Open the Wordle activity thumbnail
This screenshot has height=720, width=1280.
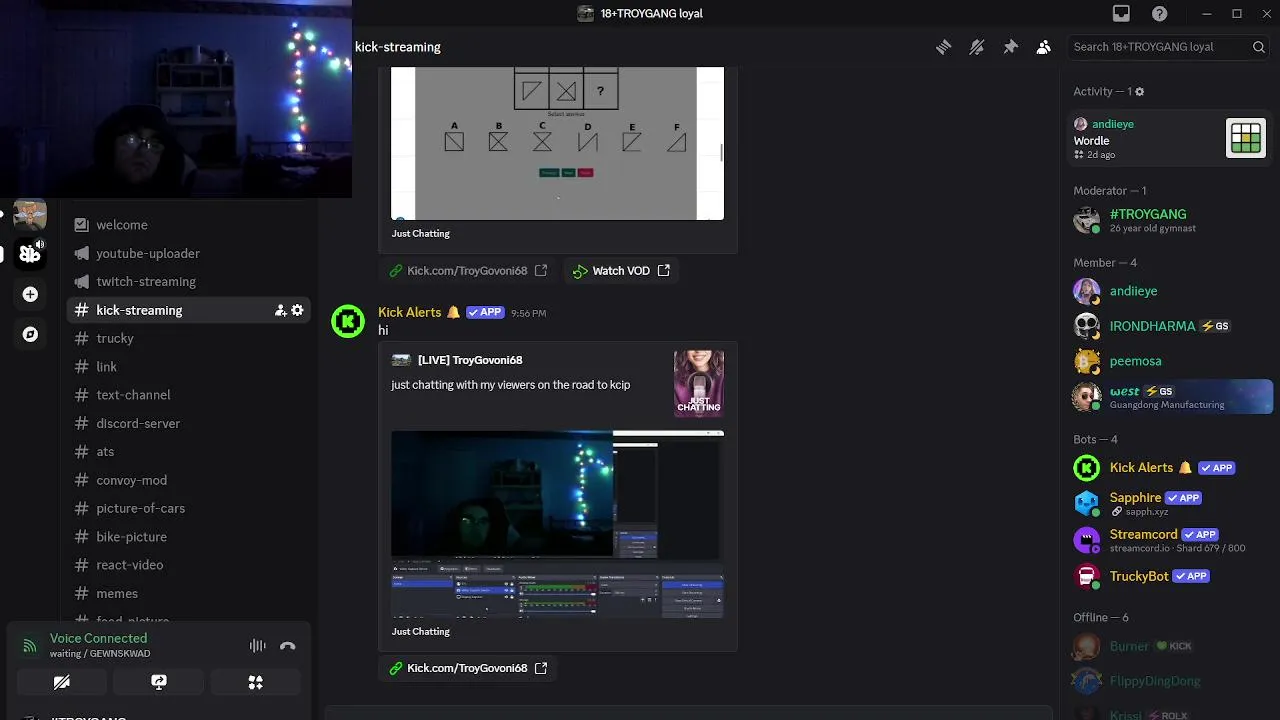[1246, 138]
